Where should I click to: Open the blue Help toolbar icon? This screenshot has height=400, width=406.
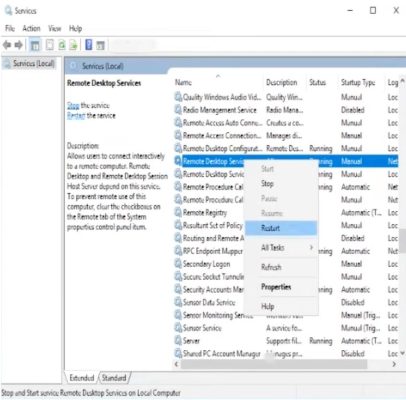[89, 45]
